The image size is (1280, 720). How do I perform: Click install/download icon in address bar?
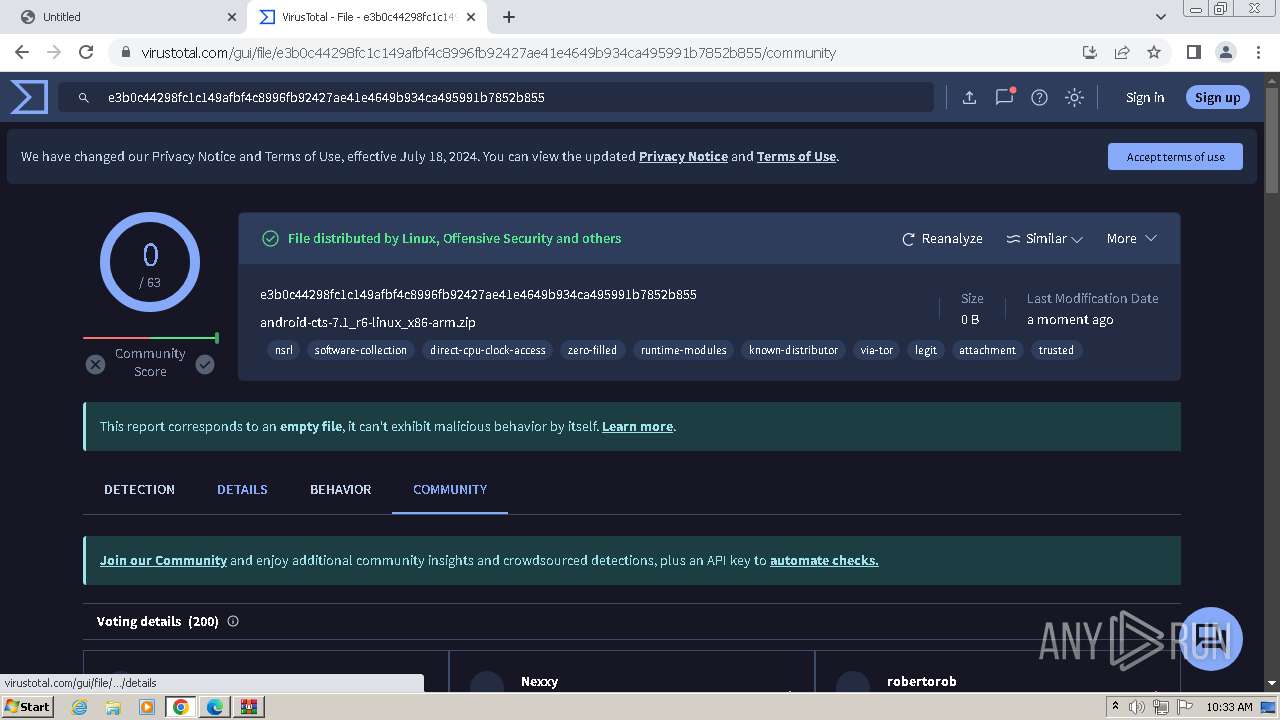(x=1090, y=52)
